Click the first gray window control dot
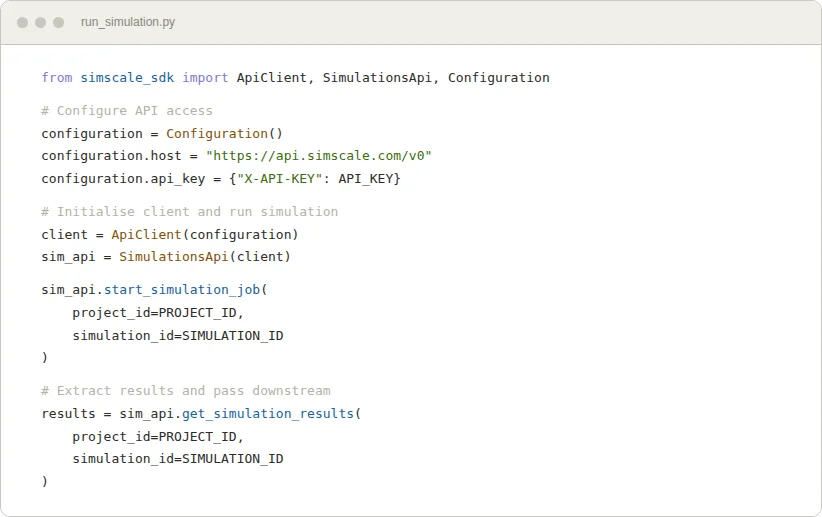This screenshot has height=517, width=822. click(23, 23)
